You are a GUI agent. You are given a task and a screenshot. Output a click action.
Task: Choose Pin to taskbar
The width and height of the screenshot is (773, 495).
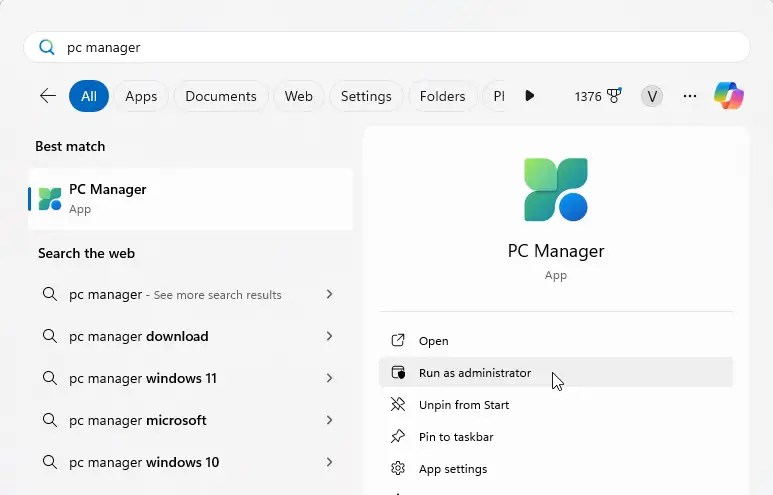click(556, 436)
